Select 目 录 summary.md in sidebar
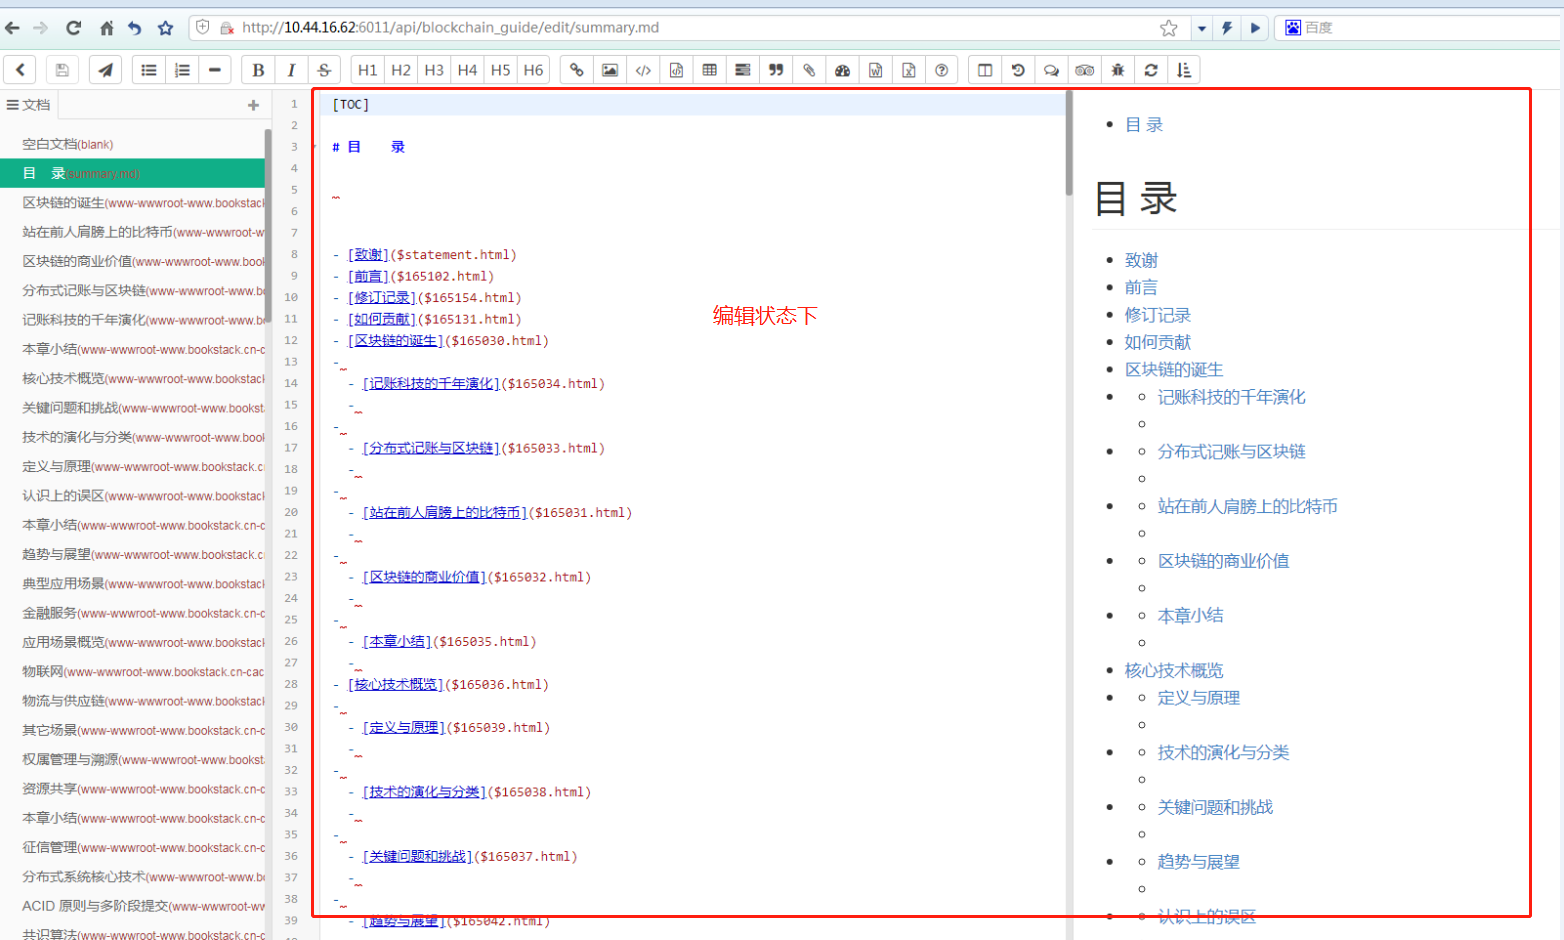 [133, 173]
